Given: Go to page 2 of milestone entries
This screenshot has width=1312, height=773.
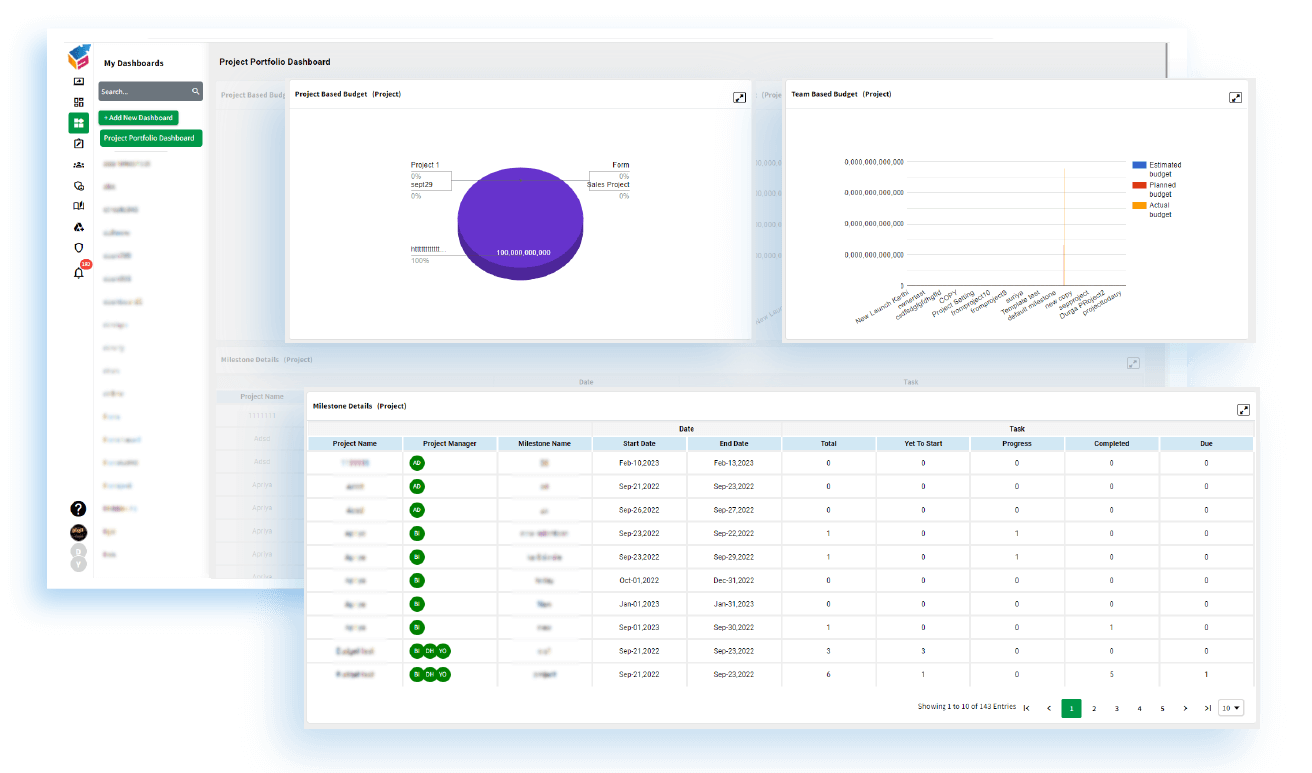Looking at the screenshot, I should (1094, 707).
